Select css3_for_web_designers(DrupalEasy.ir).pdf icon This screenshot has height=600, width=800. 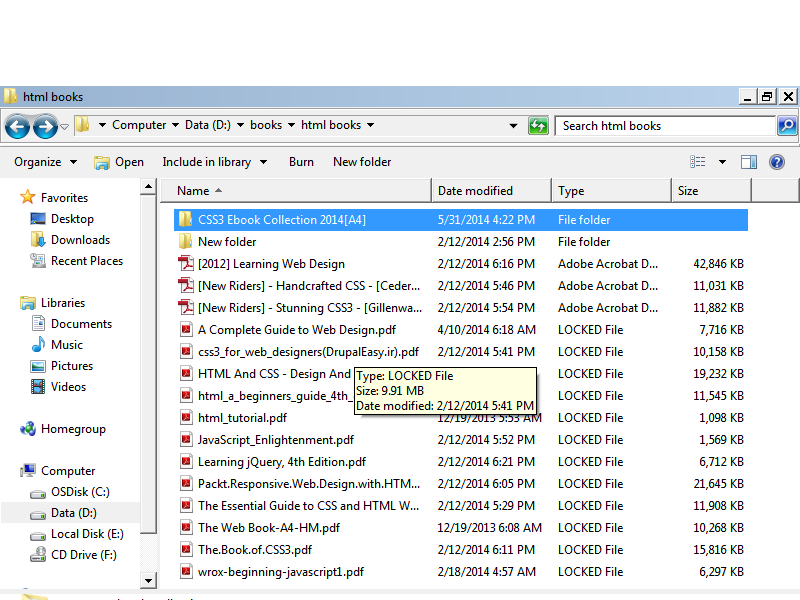(186, 352)
